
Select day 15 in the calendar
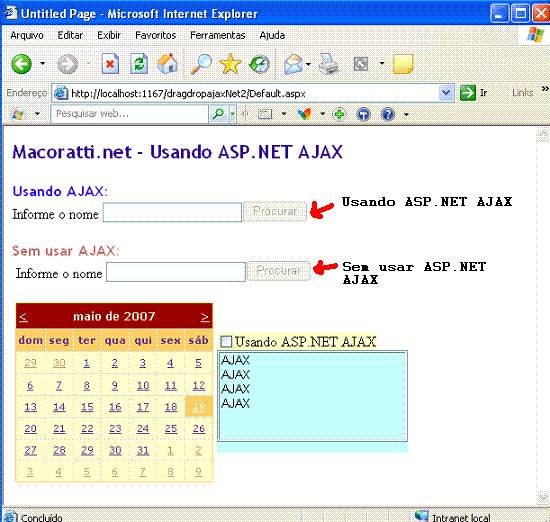[87, 407]
